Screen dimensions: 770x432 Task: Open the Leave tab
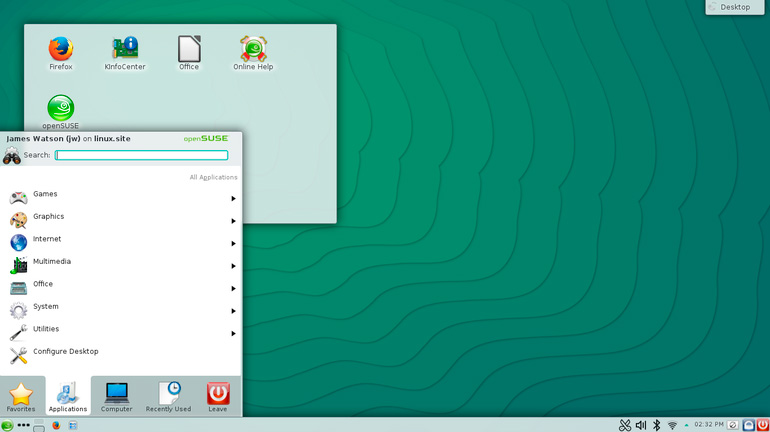(x=218, y=397)
